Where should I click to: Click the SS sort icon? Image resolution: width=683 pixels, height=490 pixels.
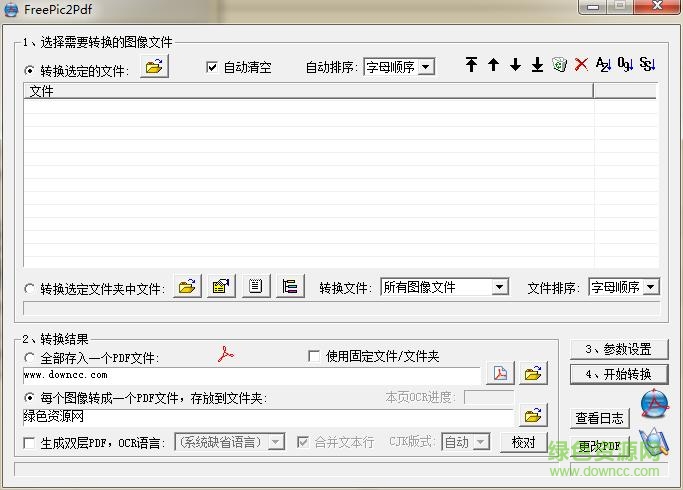[647, 64]
